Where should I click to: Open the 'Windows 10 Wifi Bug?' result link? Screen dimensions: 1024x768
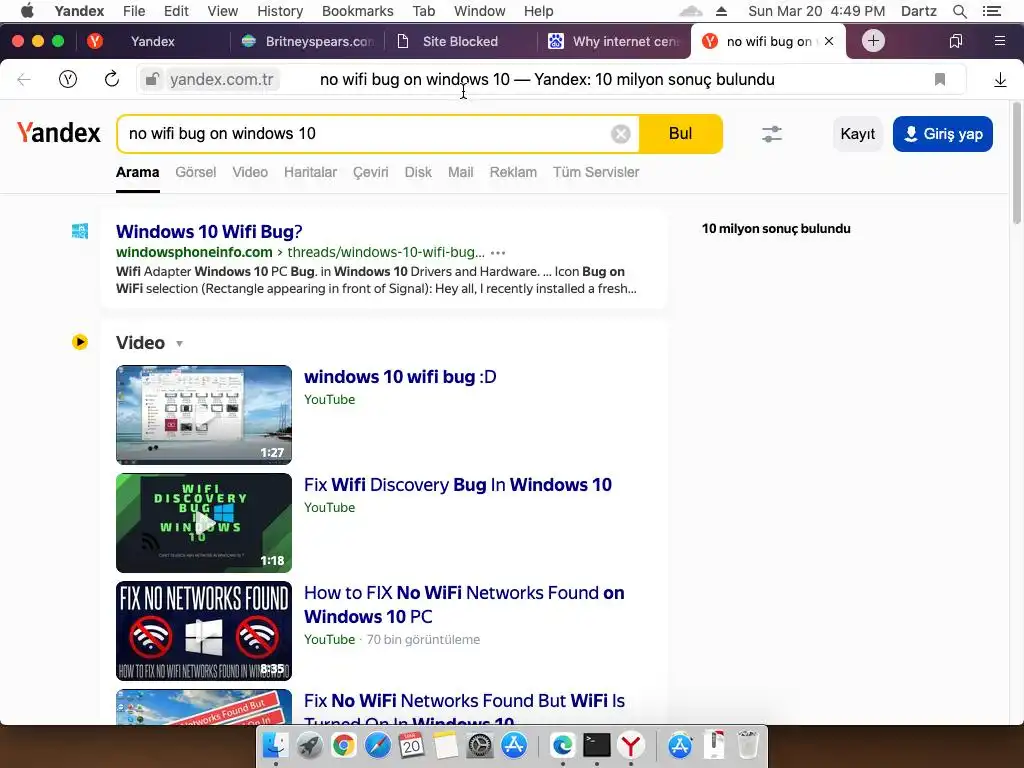pos(209,232)
